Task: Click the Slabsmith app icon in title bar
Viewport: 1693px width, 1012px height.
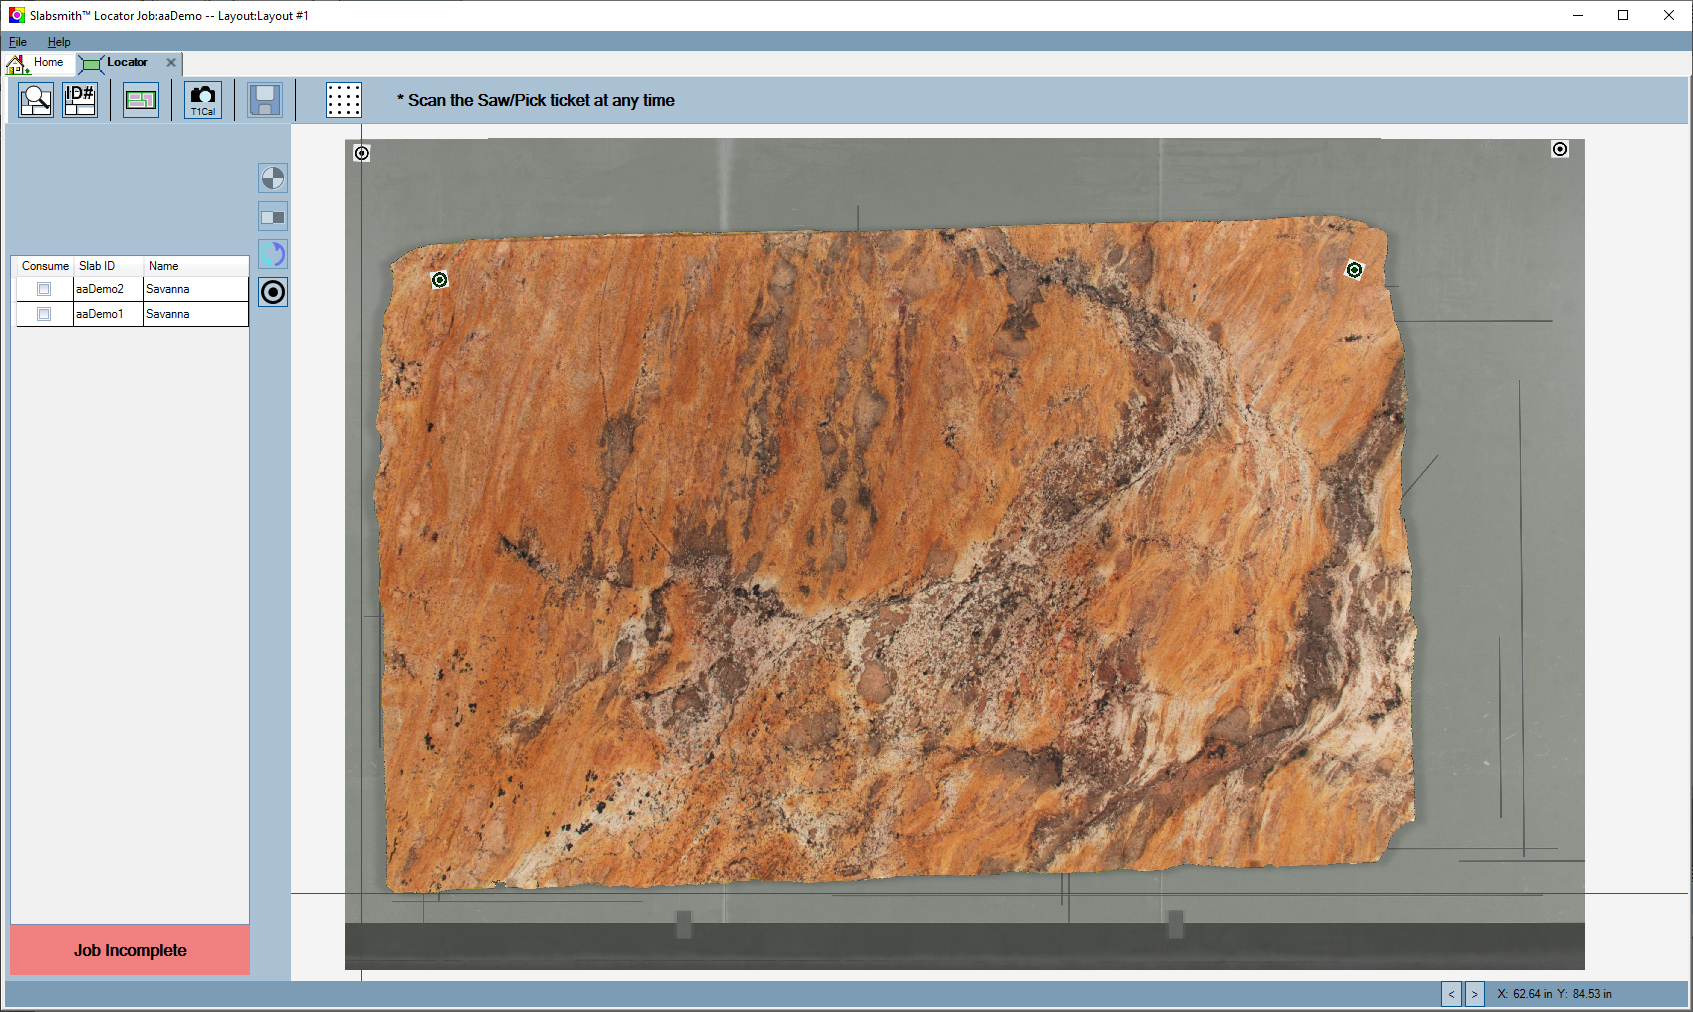Action: [16, 15]
